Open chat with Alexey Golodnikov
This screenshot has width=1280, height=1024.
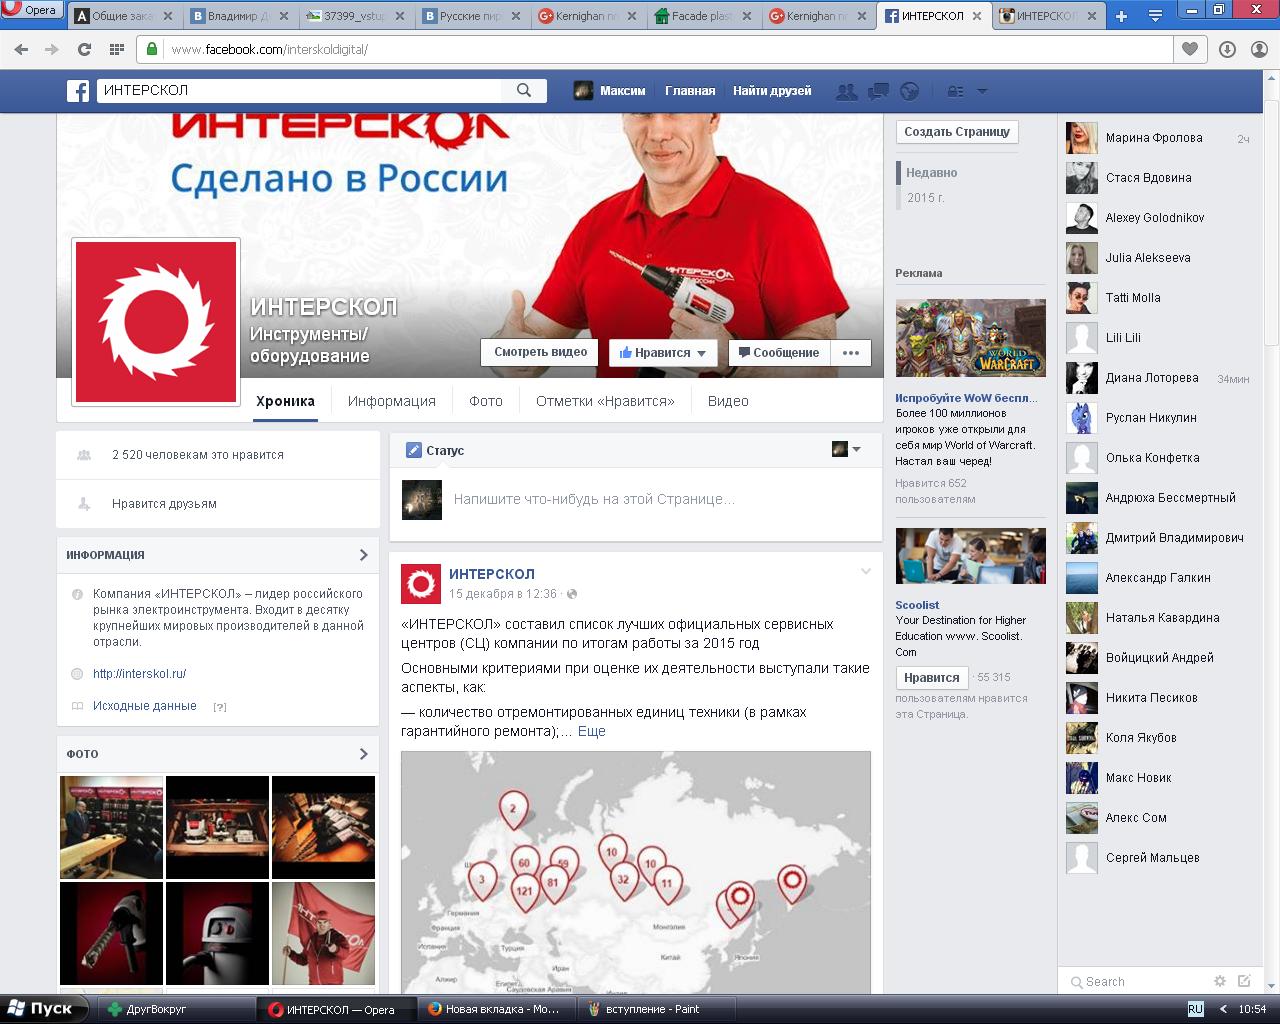pyautogui.click(x=1158, y=218)
